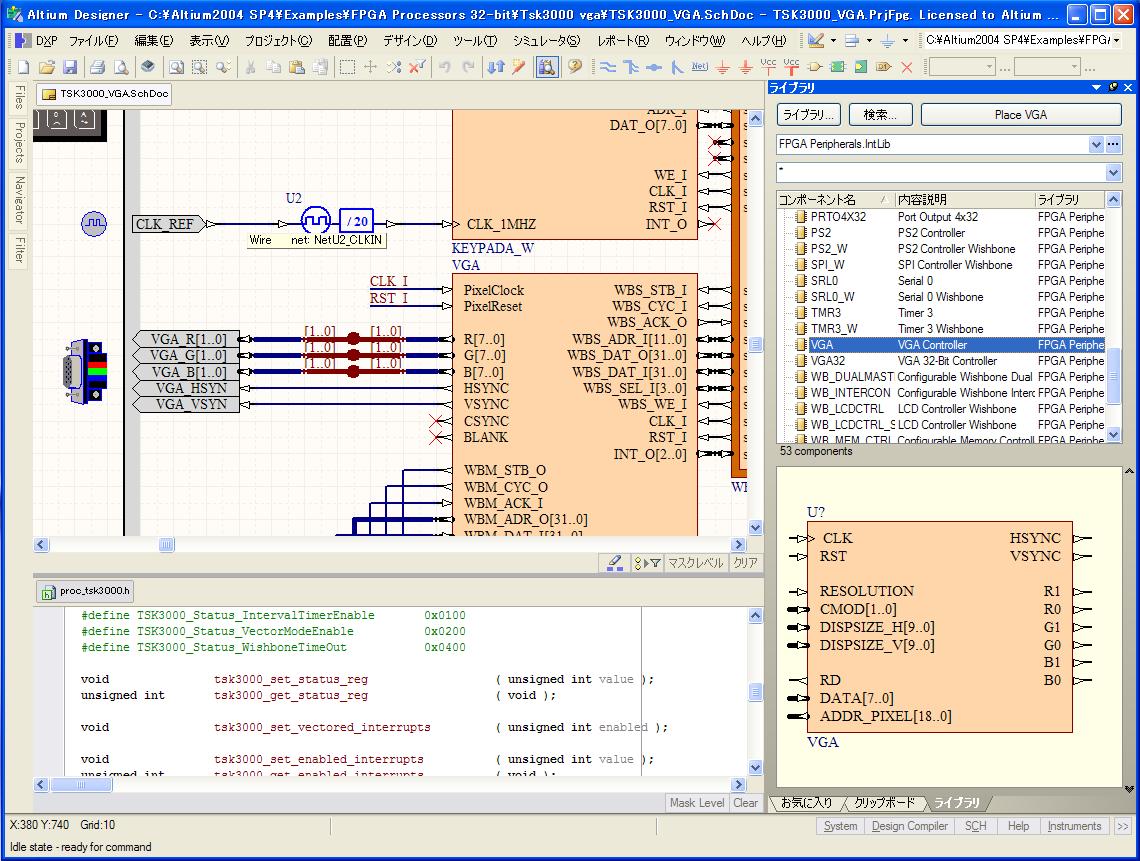Place a GND power port
Screen dimensions: 1140x861
pos(723,68)
